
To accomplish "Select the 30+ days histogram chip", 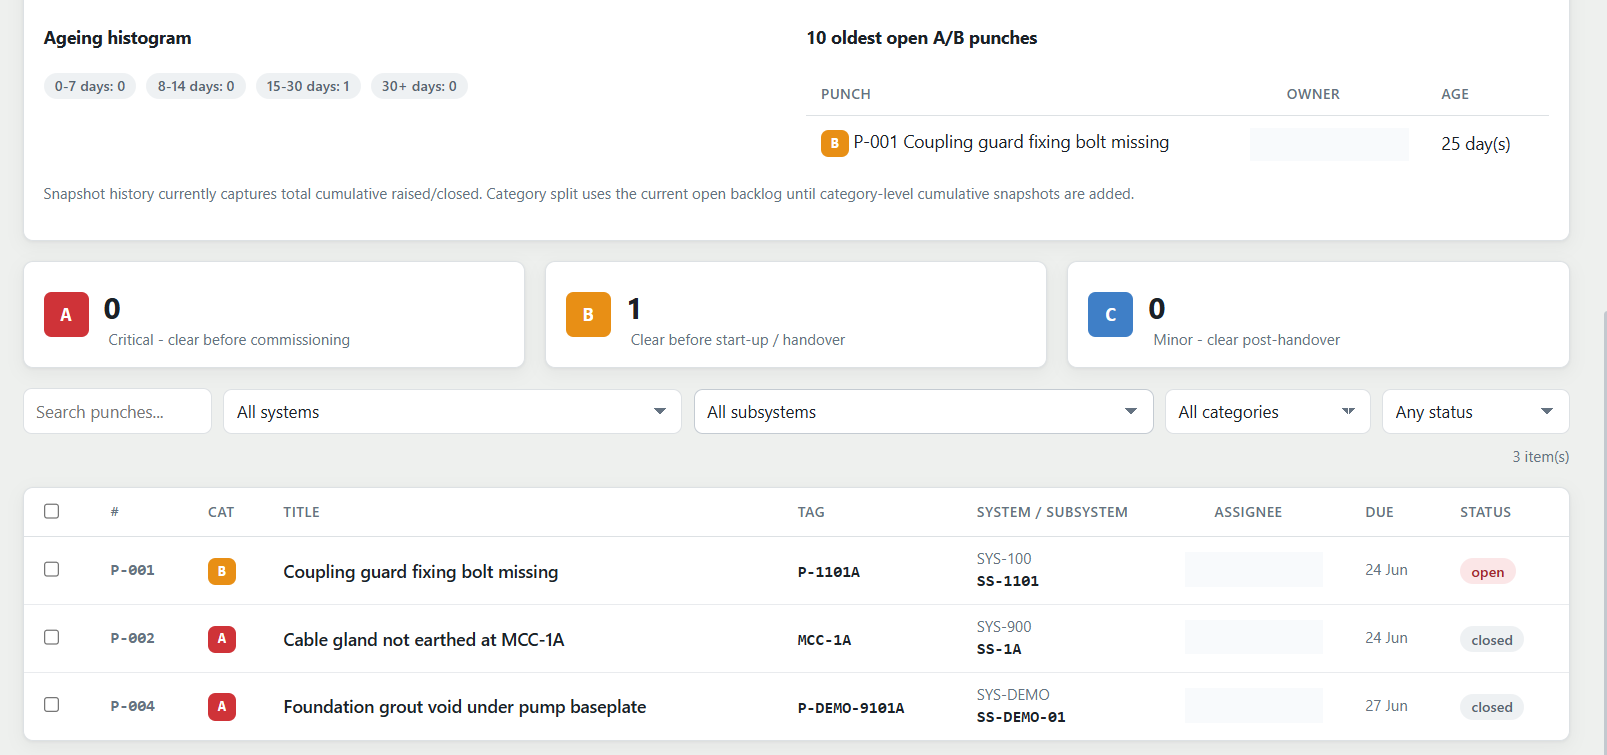I will click(419, 86).
